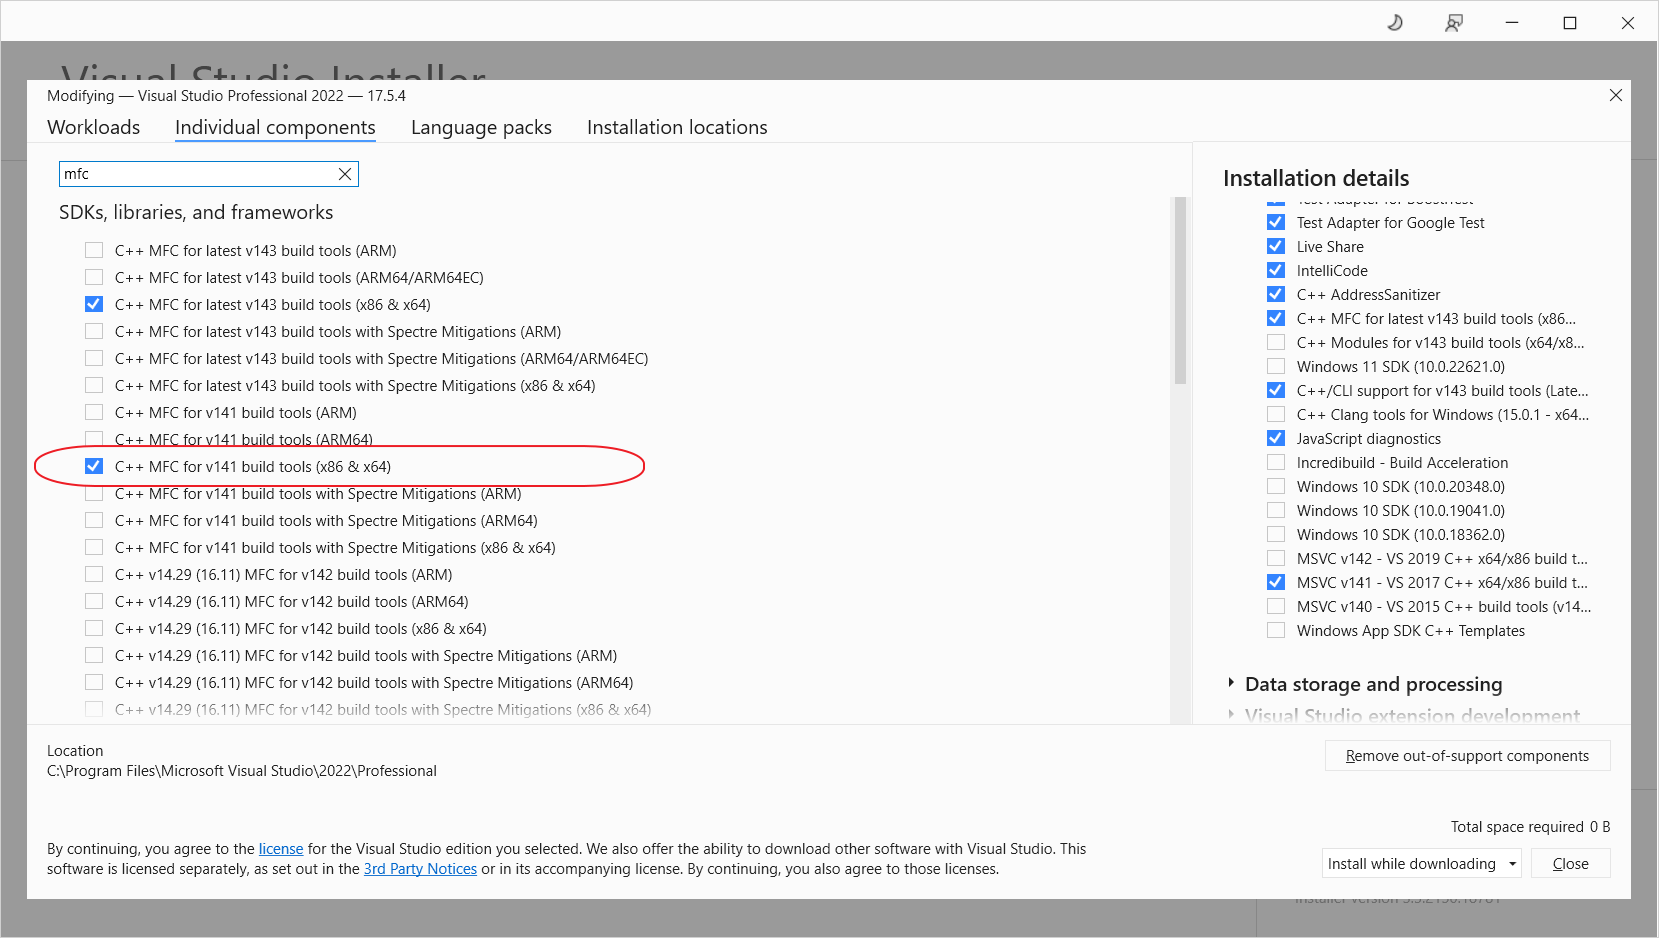1659x938 pixels.
Task: Open the 3rd Party Notices link
Action: [x=420, y=868]
